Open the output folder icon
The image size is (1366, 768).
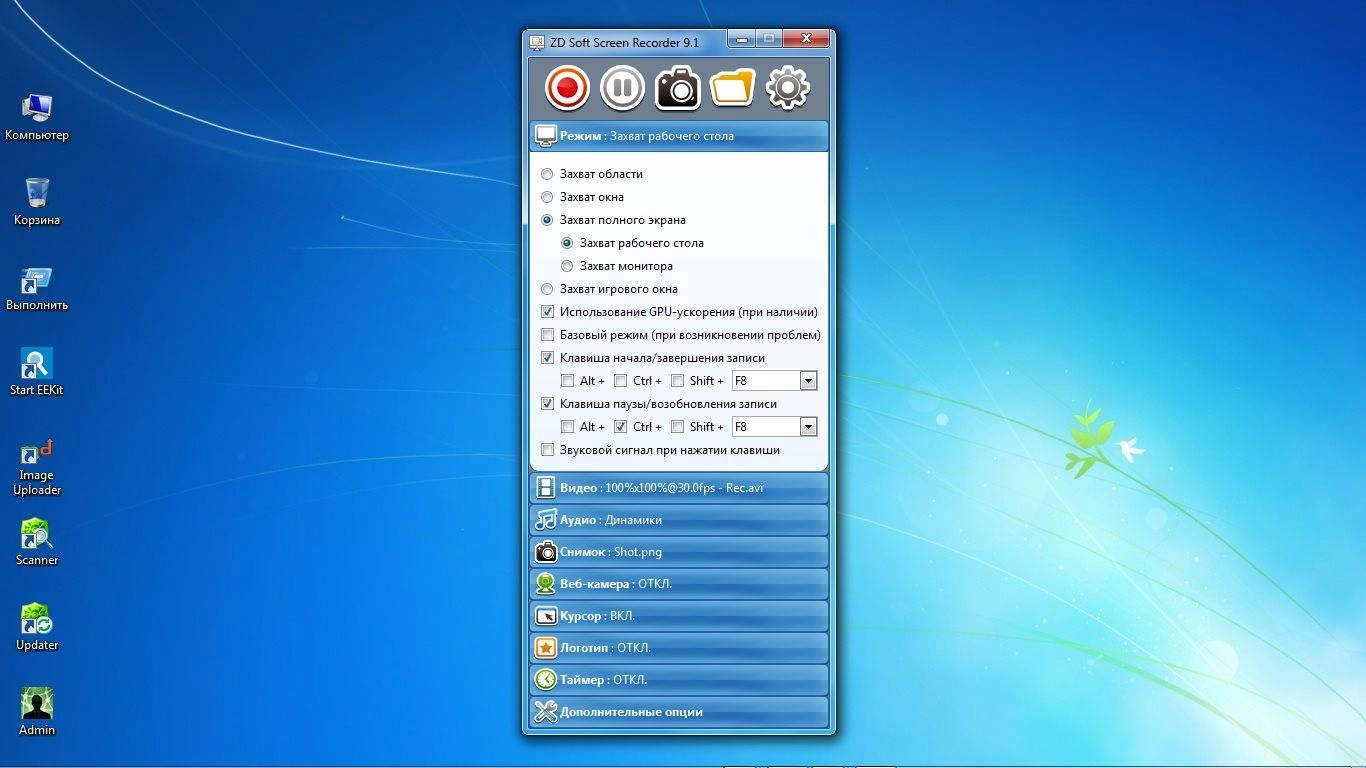tap(732, 88)
